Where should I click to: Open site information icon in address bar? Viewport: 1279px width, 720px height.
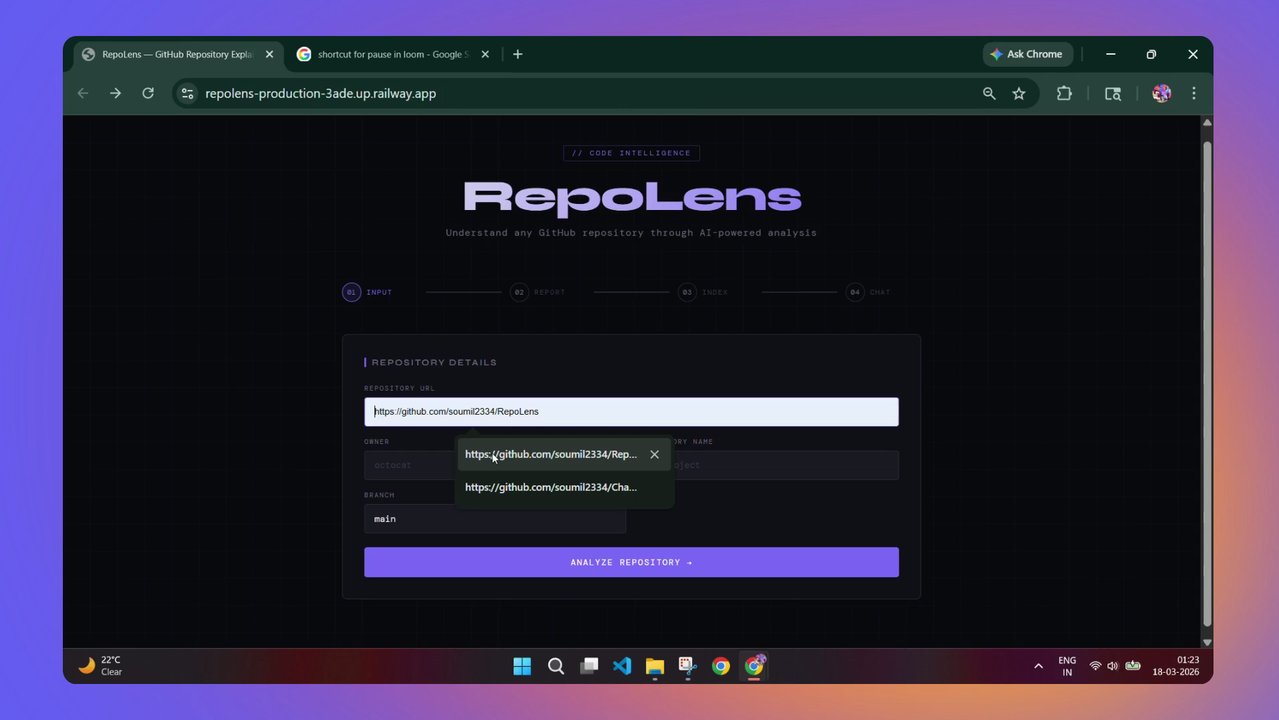(187, 93)
